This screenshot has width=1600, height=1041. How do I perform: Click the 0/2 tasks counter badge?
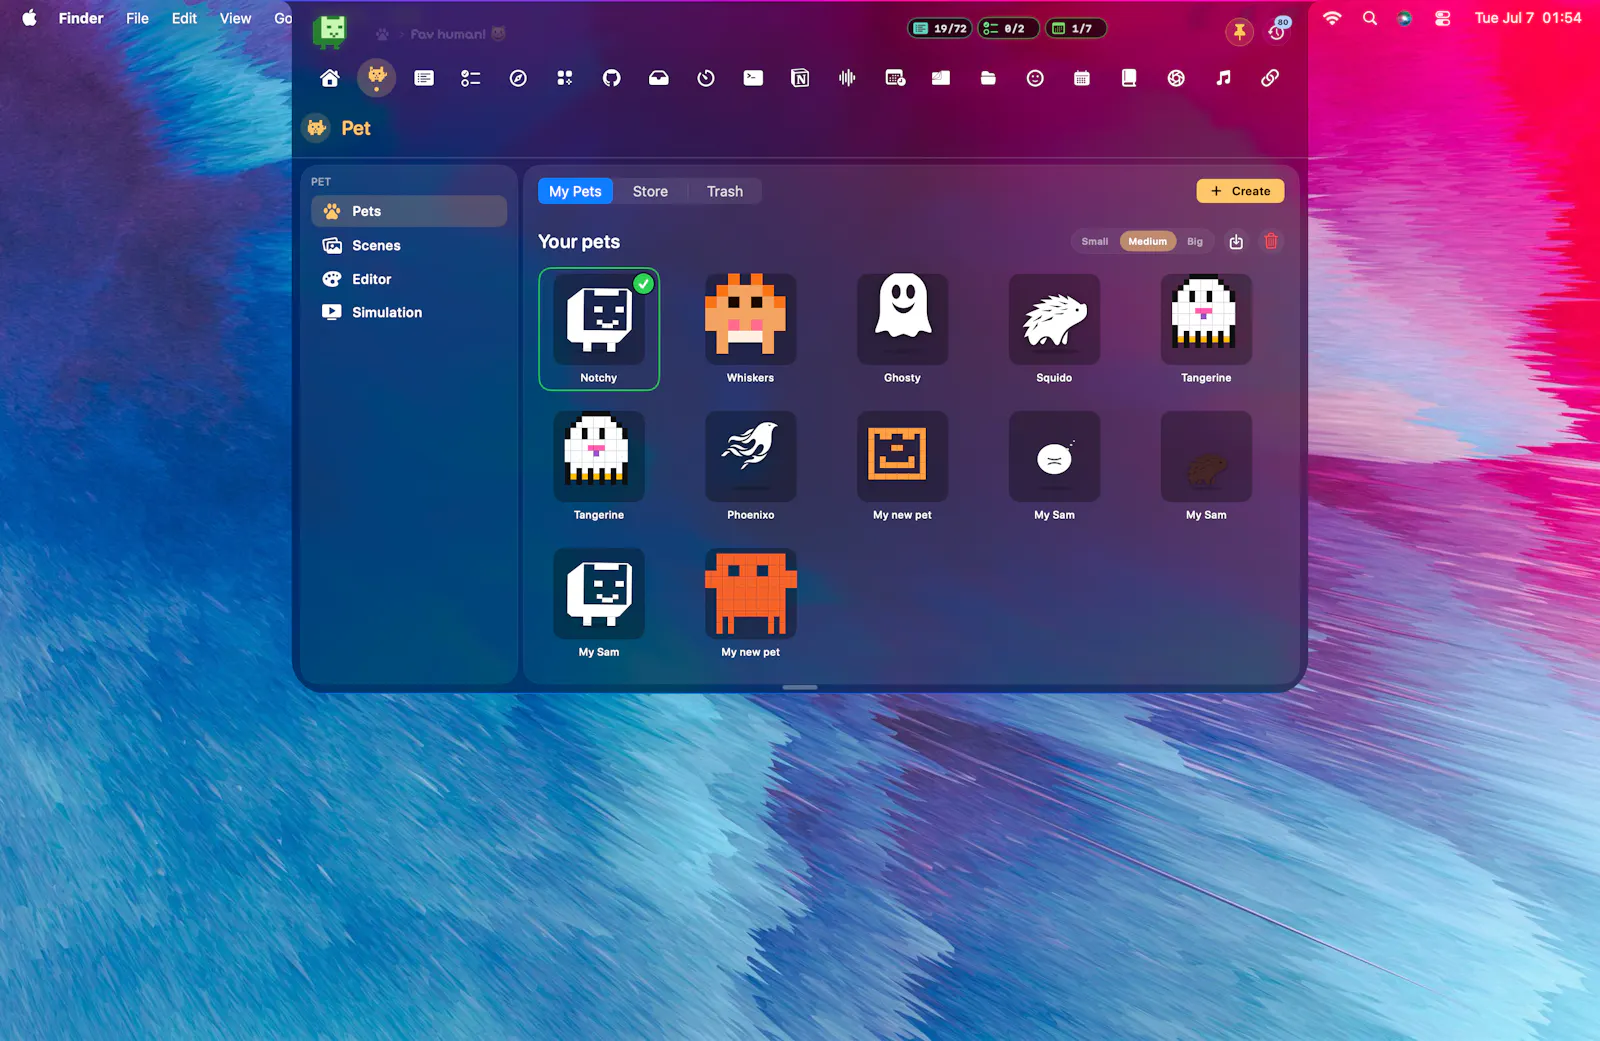pos(1008,28)
